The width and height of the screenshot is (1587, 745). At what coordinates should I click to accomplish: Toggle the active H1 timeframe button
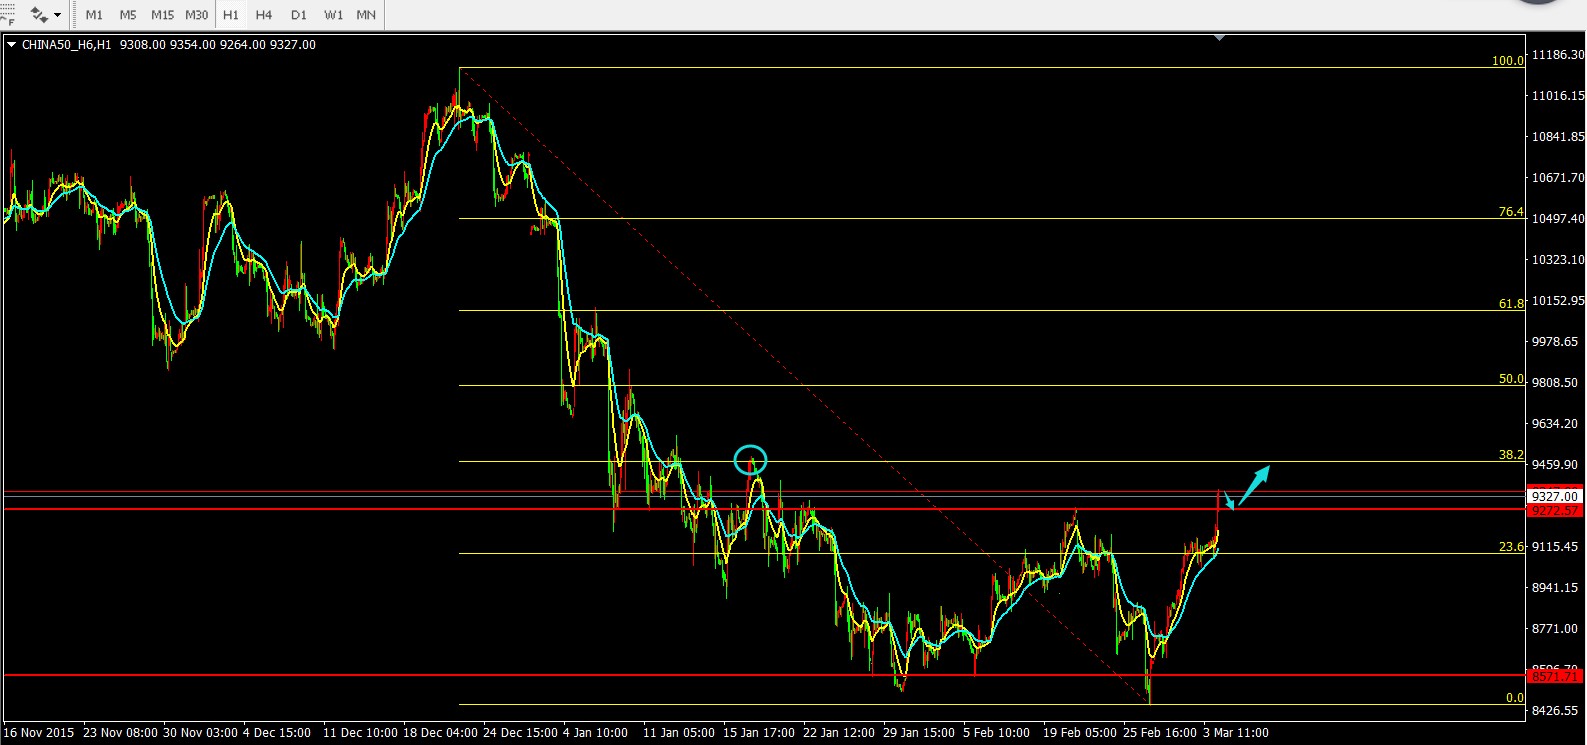(231, 15)
